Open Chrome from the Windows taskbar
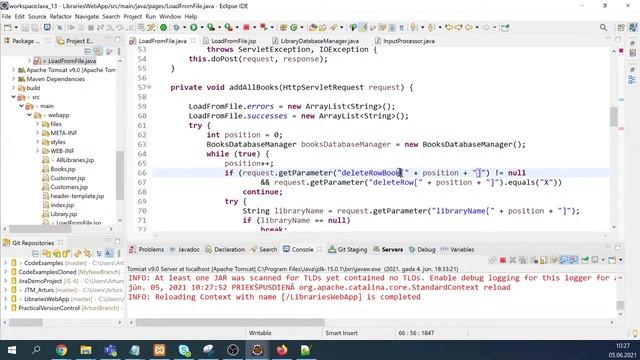The height and width of the screenshot is (360, 640). click(61, 350)
